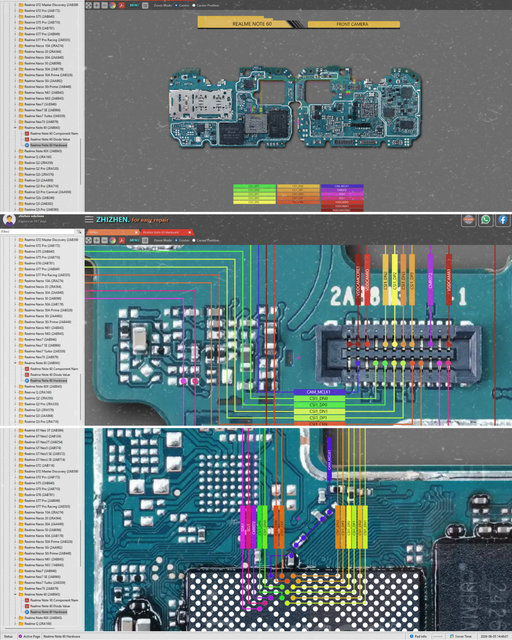The width and height of the screenshot is (512, 640).
Task: Open Realme Note 60 Component Name, top screenshot
Action: pos(53,133)
